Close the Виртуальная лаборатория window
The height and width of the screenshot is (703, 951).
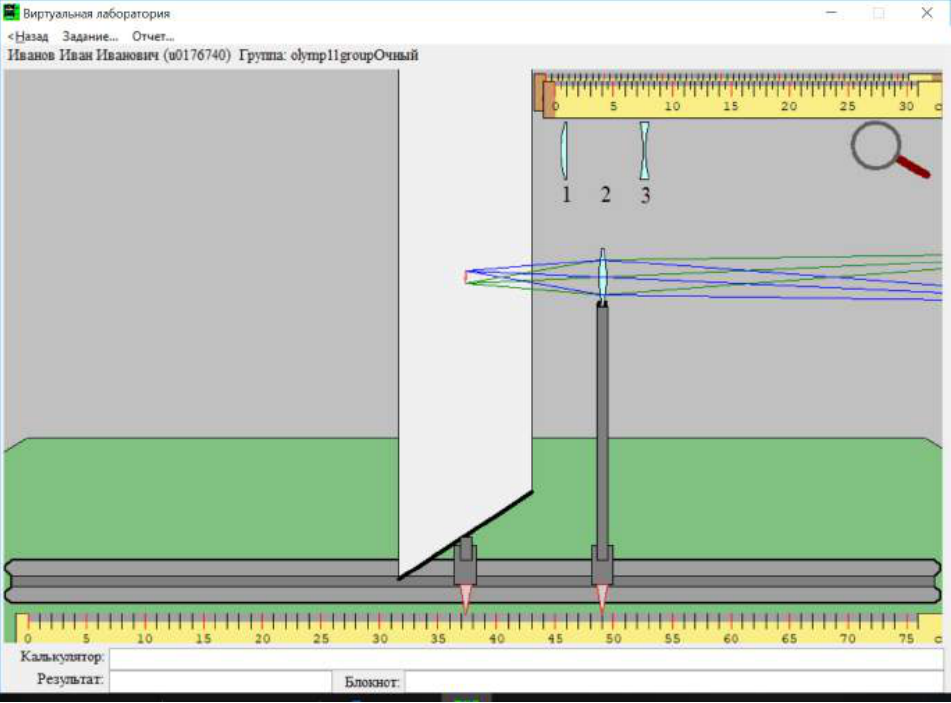click(927, 13)
